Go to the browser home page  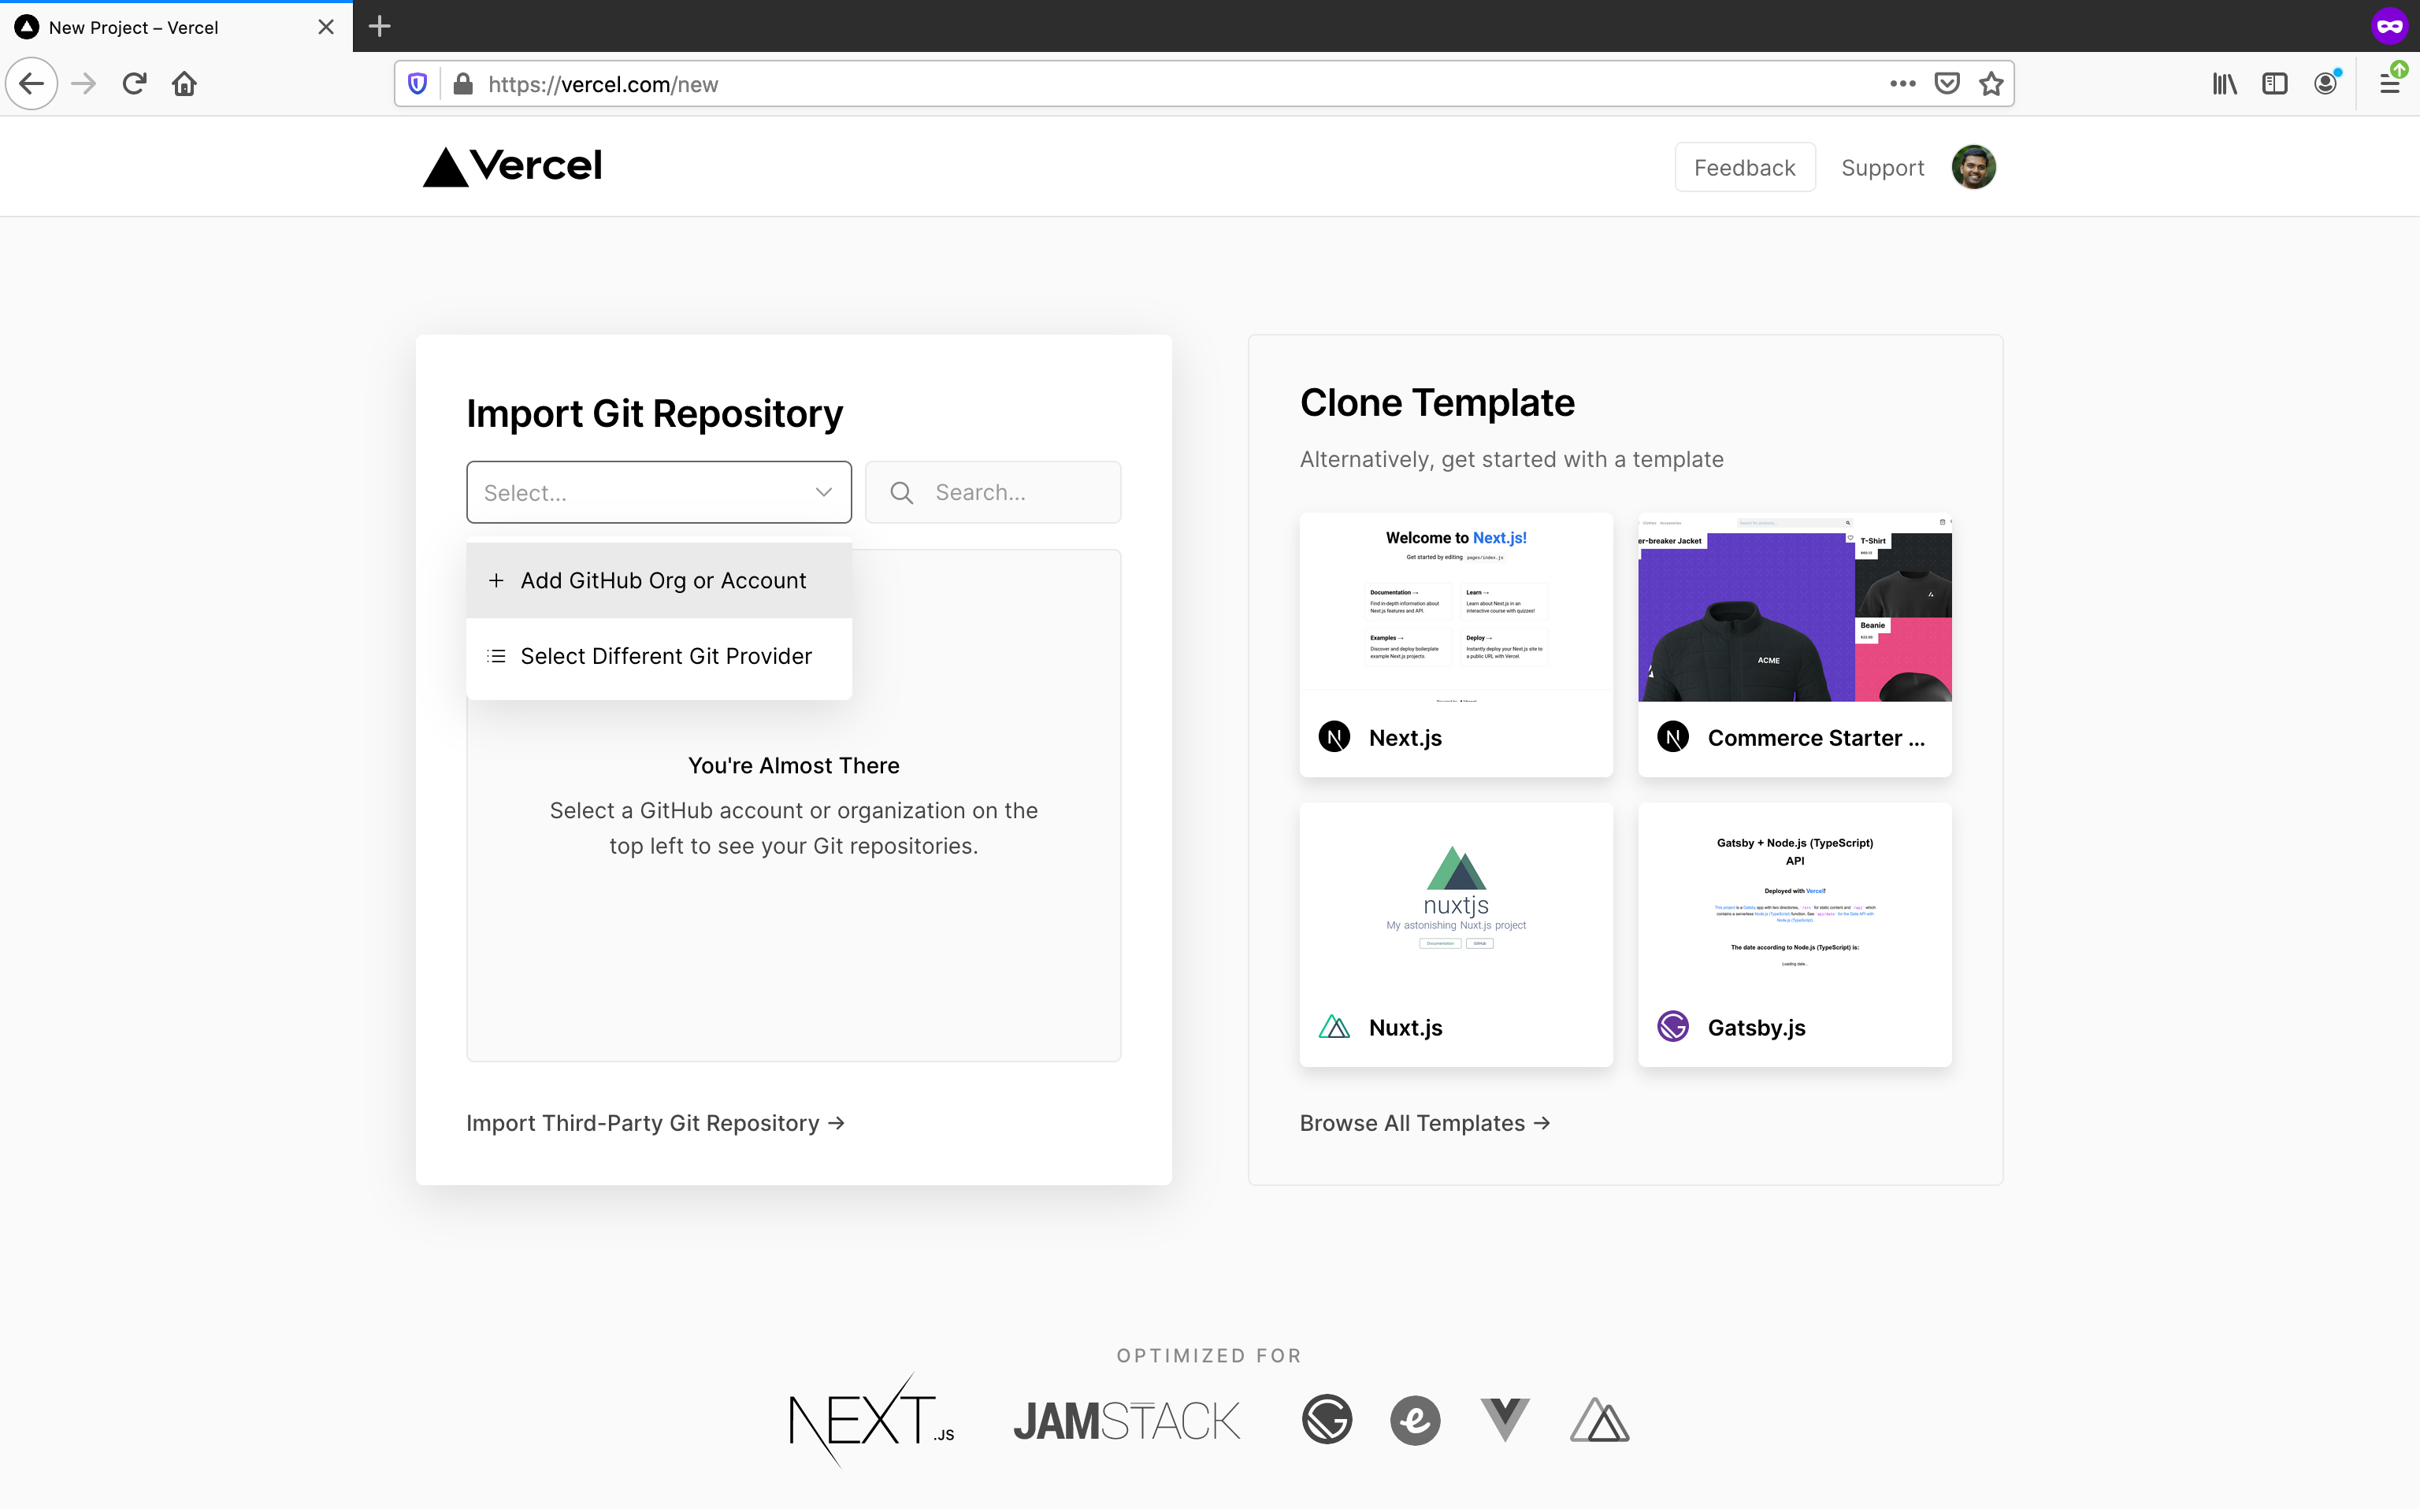(184, 84)
